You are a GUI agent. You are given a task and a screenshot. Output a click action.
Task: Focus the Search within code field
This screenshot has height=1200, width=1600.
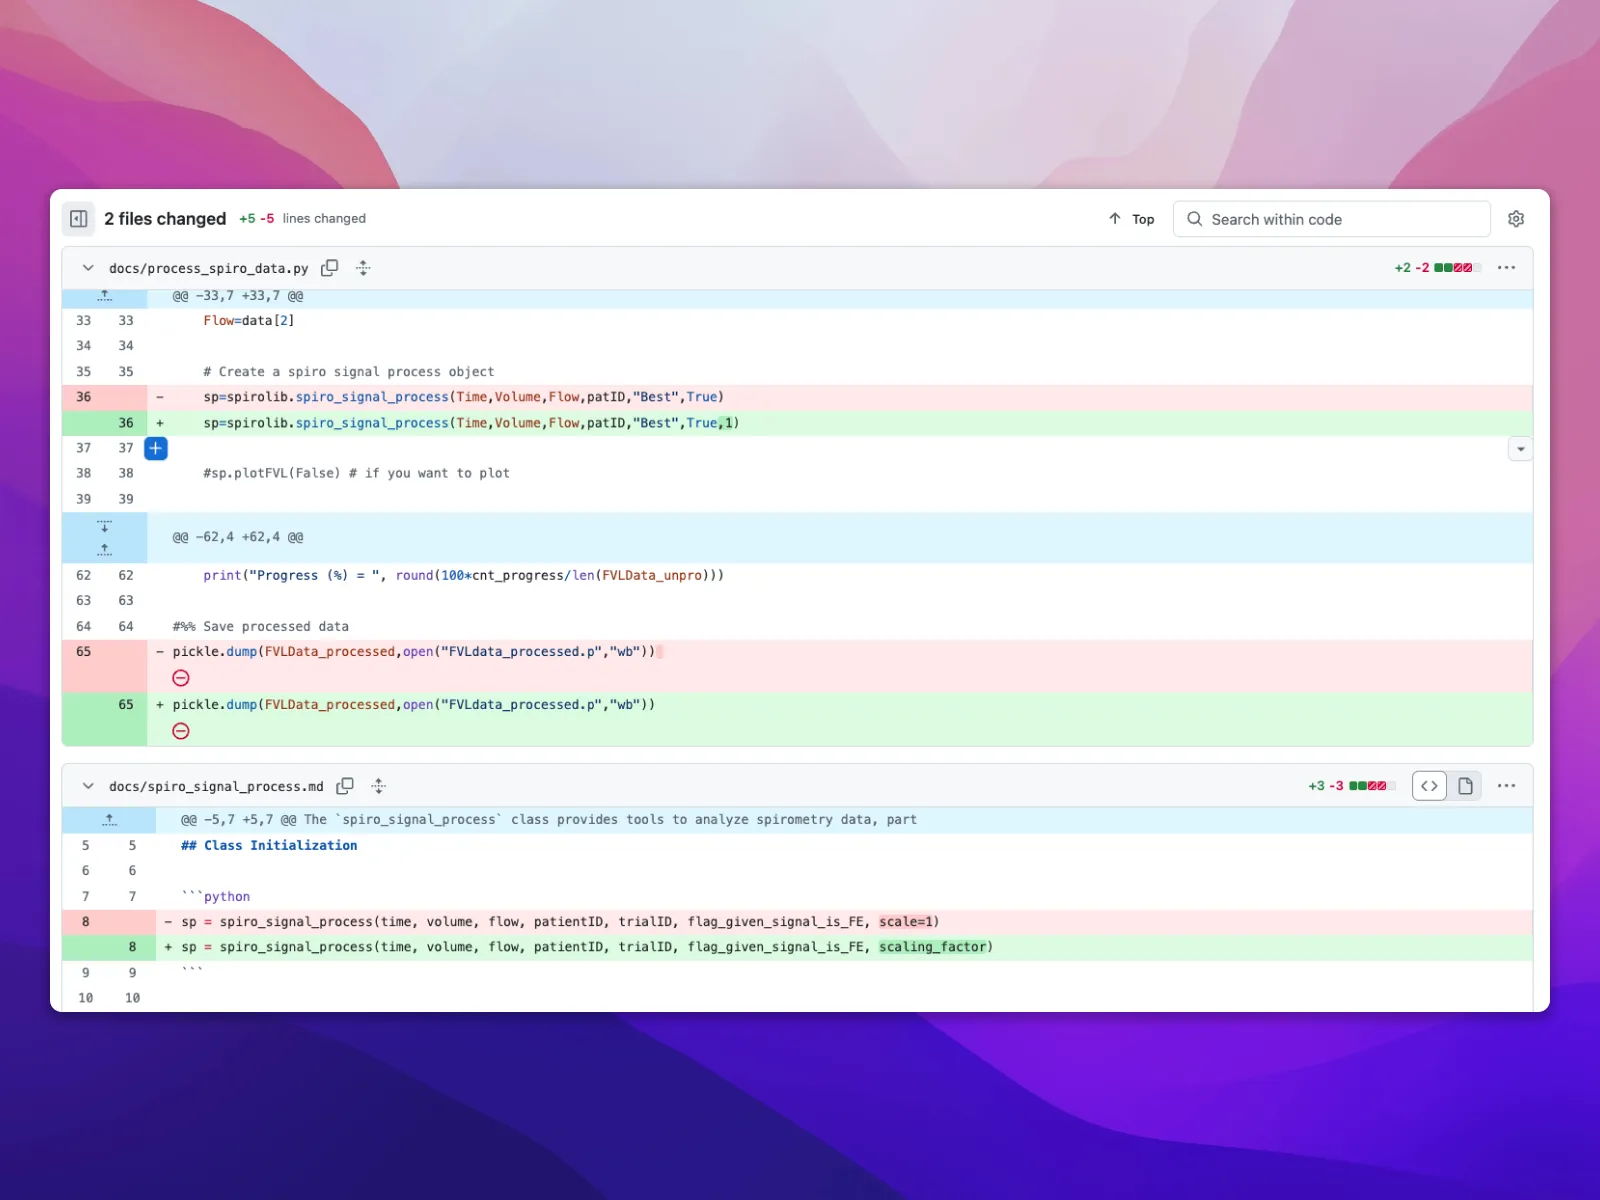pos(1340,219)
